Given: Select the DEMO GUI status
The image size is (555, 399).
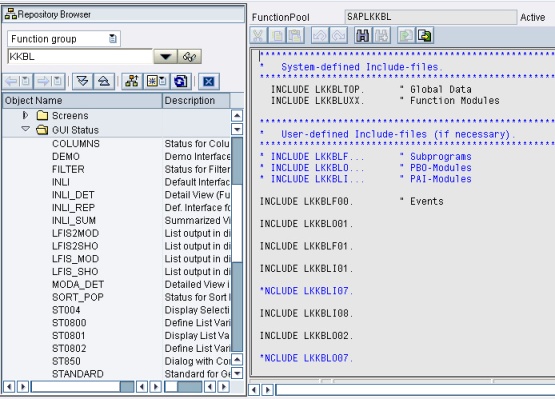Looking at the screenshot, I should pyautogui.click(x=66, y=156).
